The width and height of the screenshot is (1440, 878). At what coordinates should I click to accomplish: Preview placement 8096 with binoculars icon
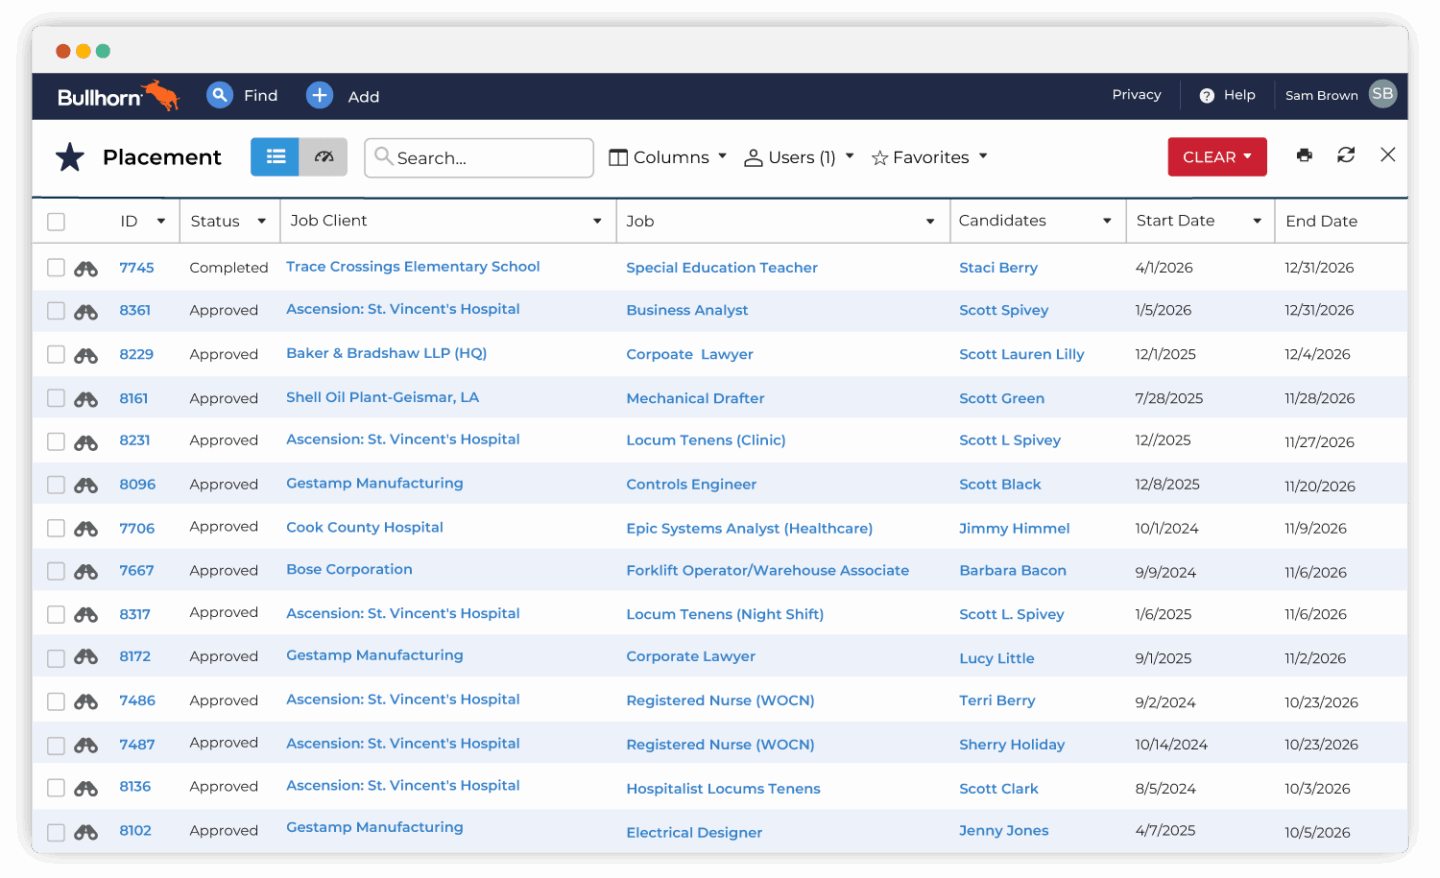pyautogui.click(x=86, y=485)
